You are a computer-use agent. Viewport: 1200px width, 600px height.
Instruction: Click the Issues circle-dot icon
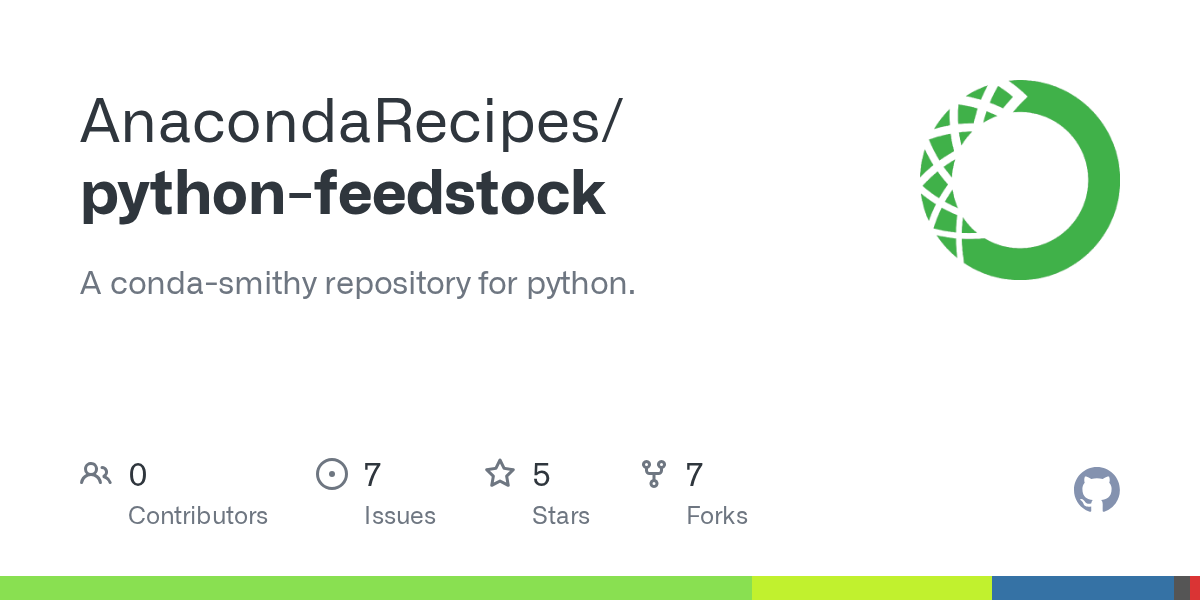pyautogui.click(x=331, y=474)
